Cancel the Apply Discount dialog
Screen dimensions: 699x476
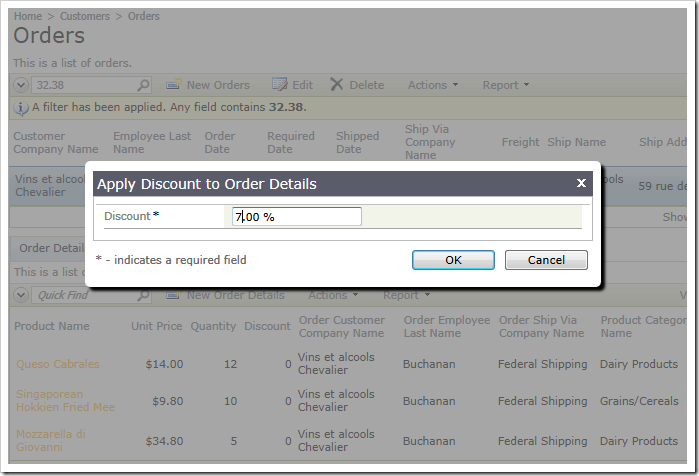[546, 260]
